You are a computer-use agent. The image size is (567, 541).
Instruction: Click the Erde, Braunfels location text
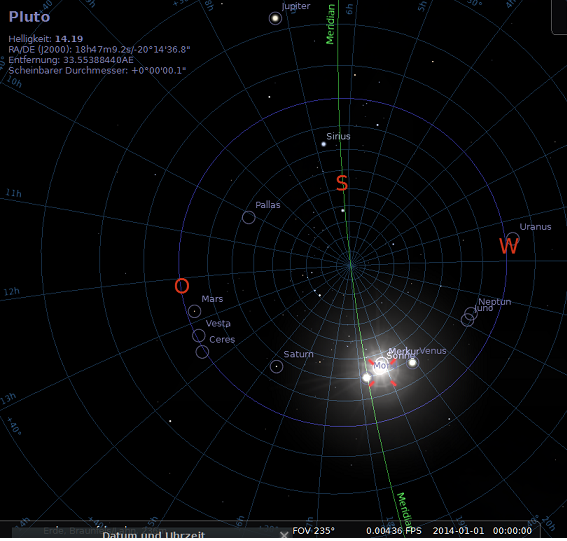[105, 531]
